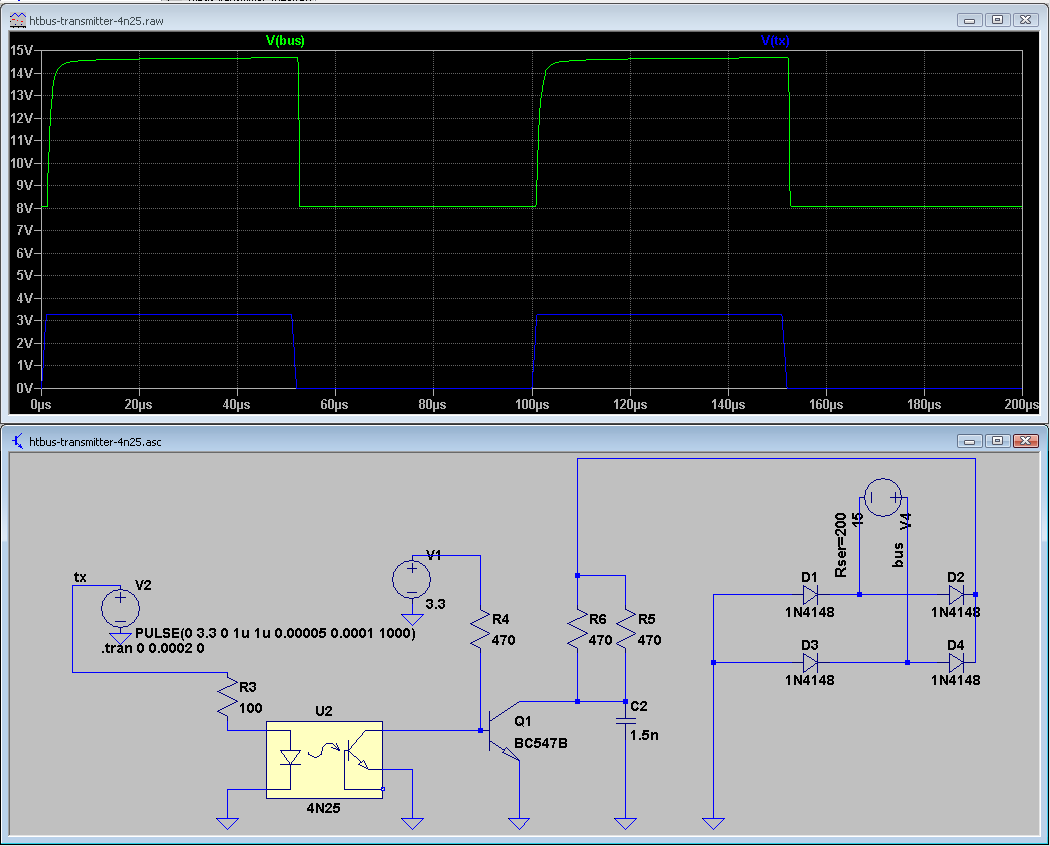Viewport: 1050px width, 846px height.
Task: Restore down the schematic window
Action: coord(997,440)
